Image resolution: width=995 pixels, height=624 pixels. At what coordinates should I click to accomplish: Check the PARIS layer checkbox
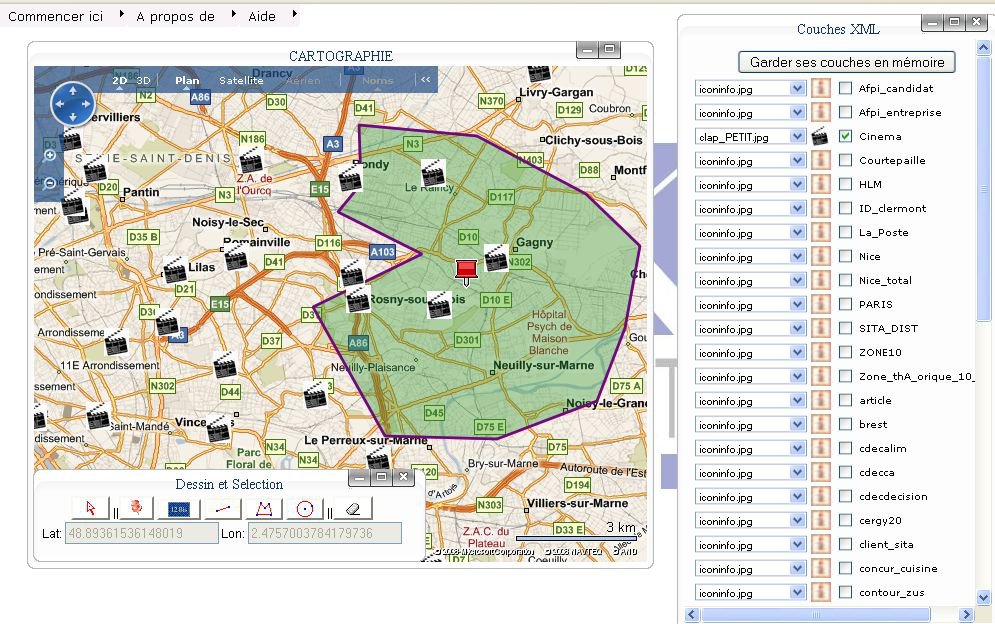pos(845,304)
